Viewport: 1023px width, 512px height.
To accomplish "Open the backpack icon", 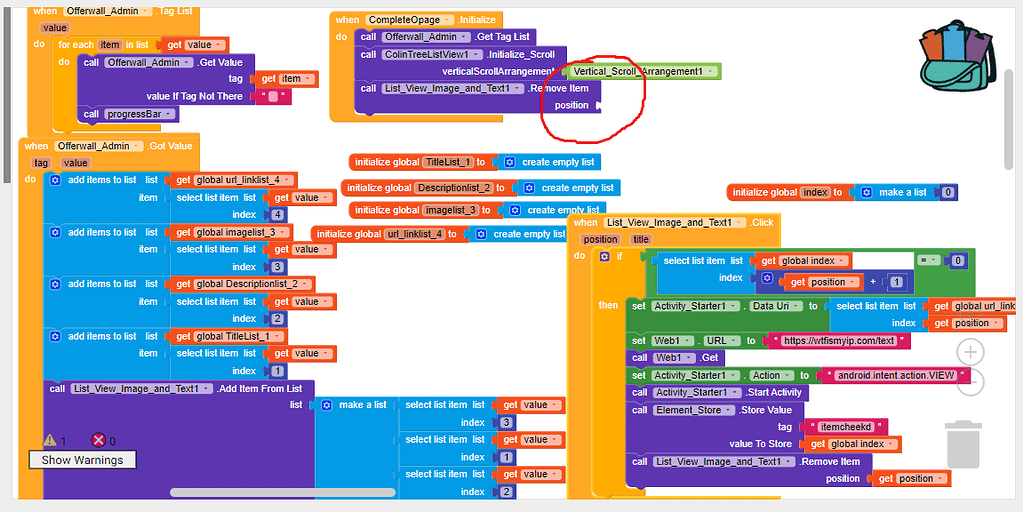I will [955, 57].
